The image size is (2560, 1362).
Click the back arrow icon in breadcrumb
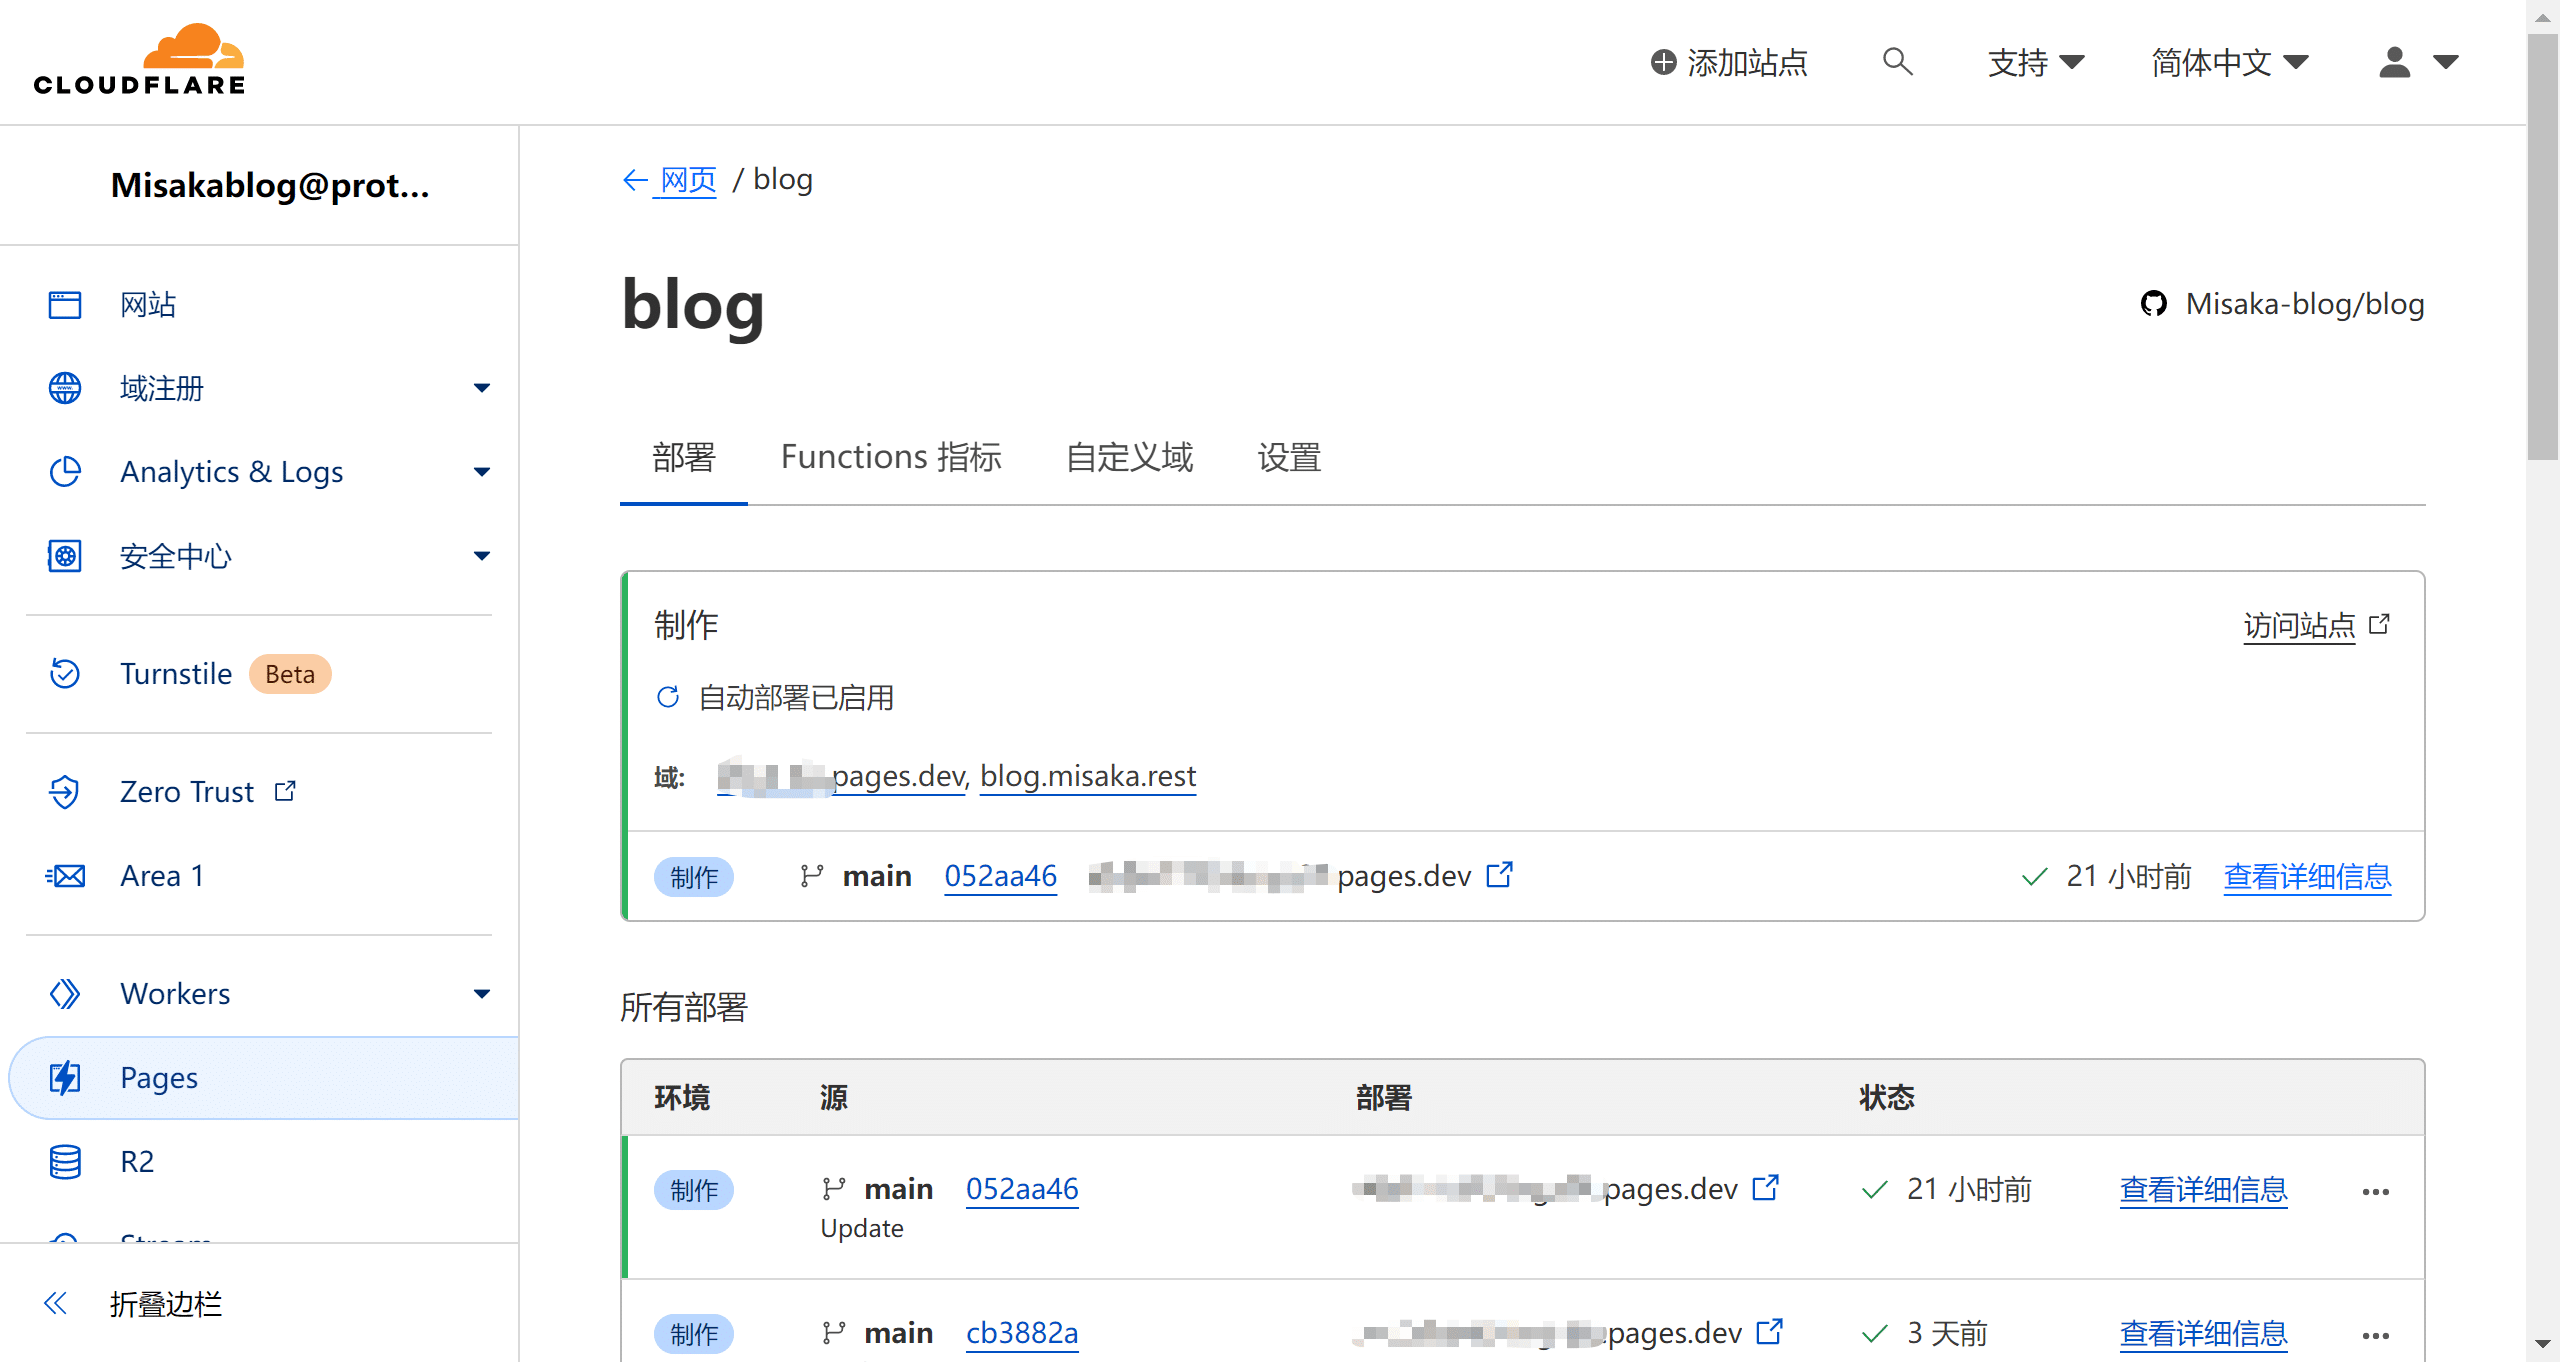coord(635,180)
